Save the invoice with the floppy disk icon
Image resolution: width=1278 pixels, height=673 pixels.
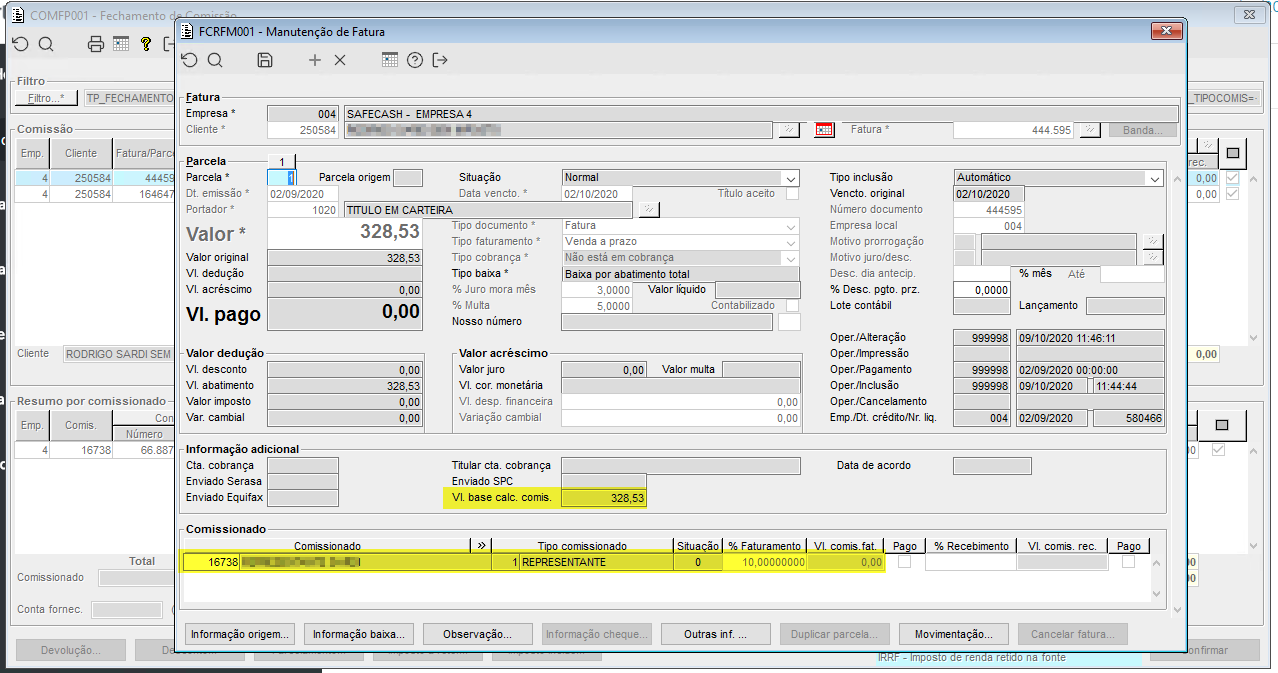click(265, 60)
